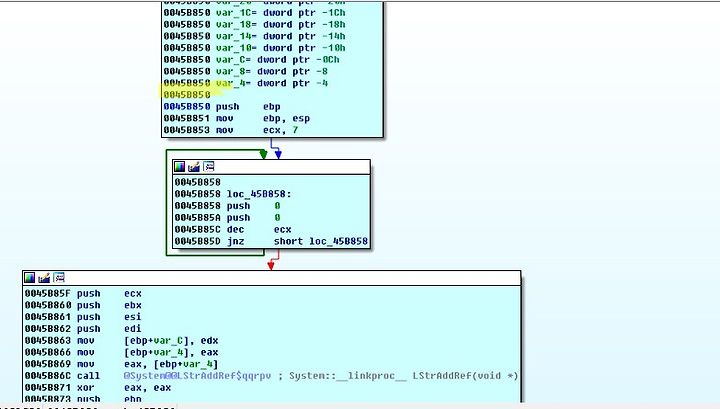Select the var_1C= dword ptr -1Ch line

point(254,13)
